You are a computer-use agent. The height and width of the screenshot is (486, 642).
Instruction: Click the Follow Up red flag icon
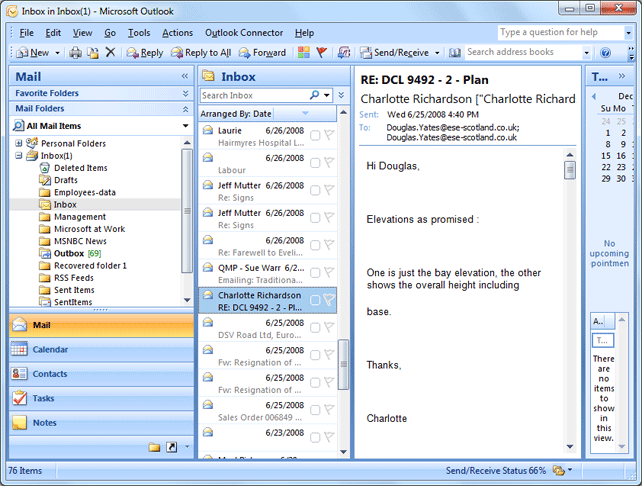click(x=322, y=52)
